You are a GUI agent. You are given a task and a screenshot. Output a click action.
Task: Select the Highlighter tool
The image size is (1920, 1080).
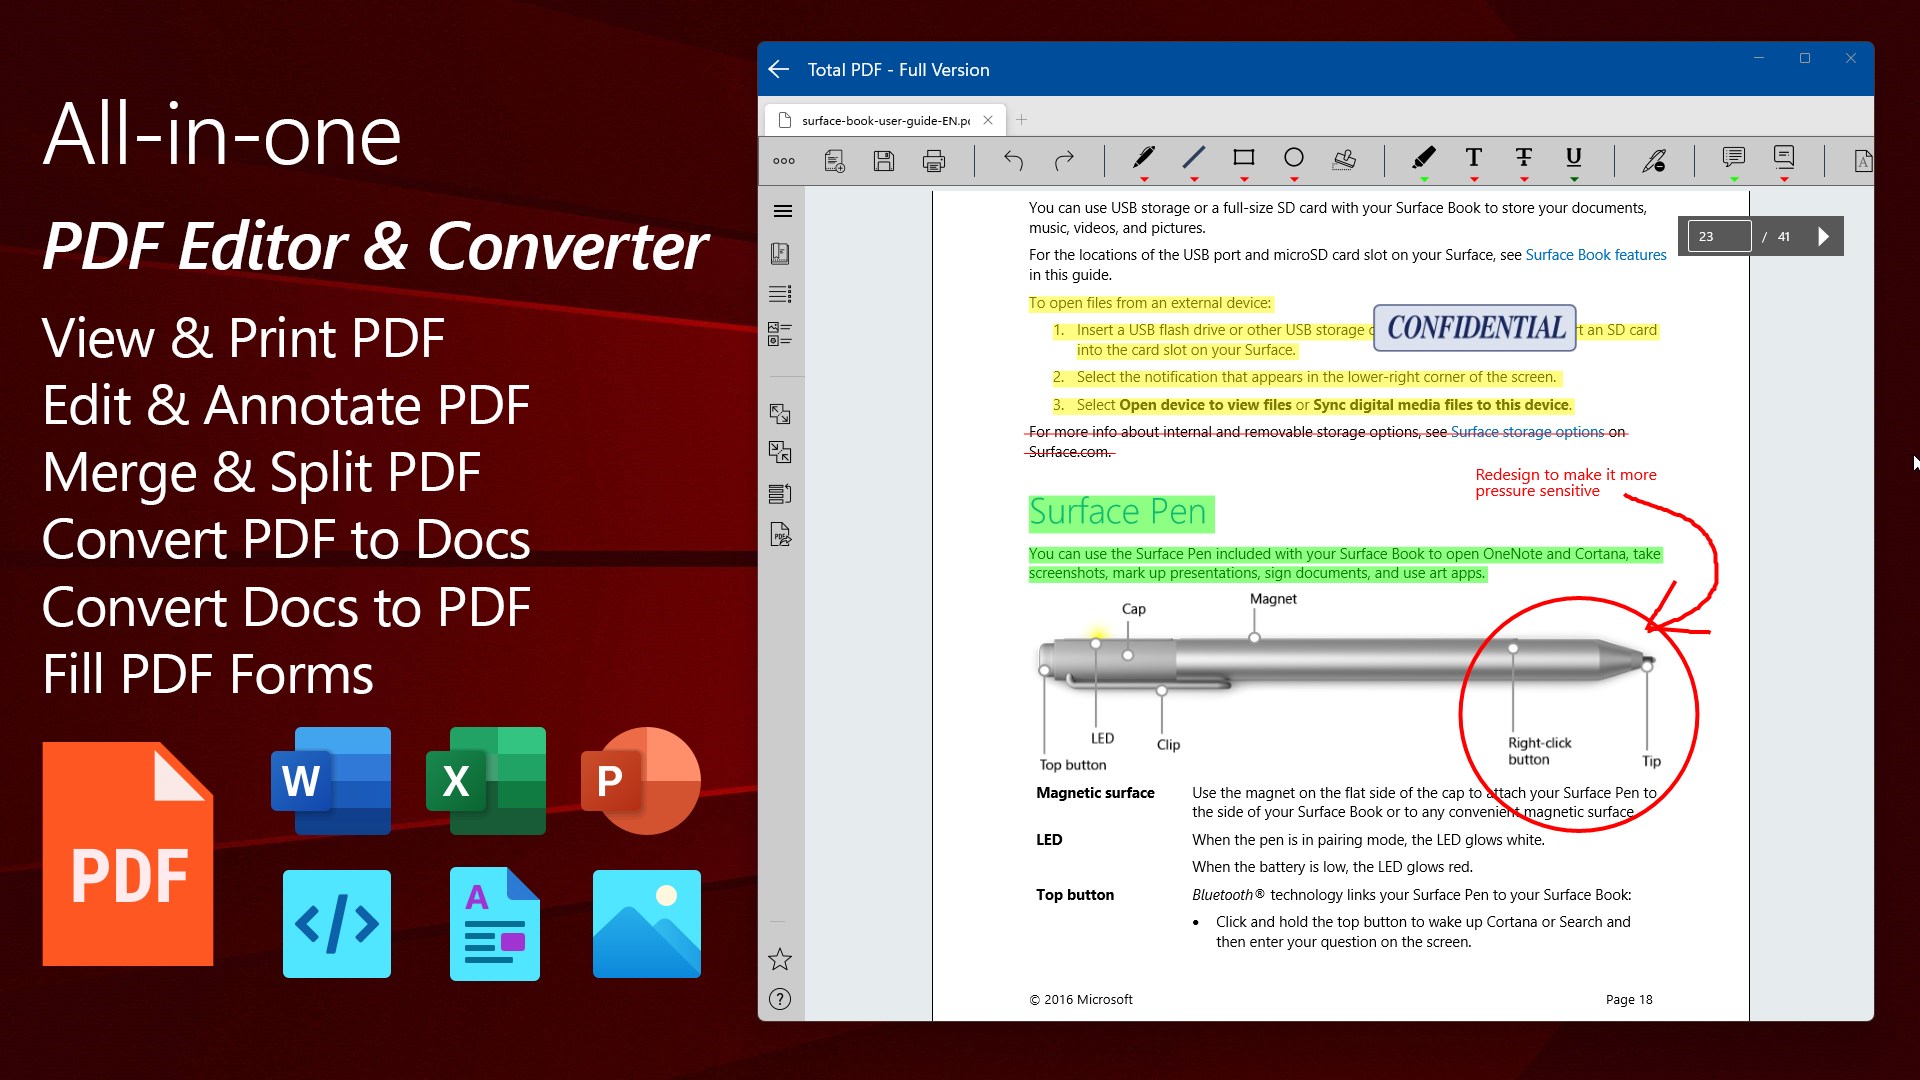(x=1425, y=158)
